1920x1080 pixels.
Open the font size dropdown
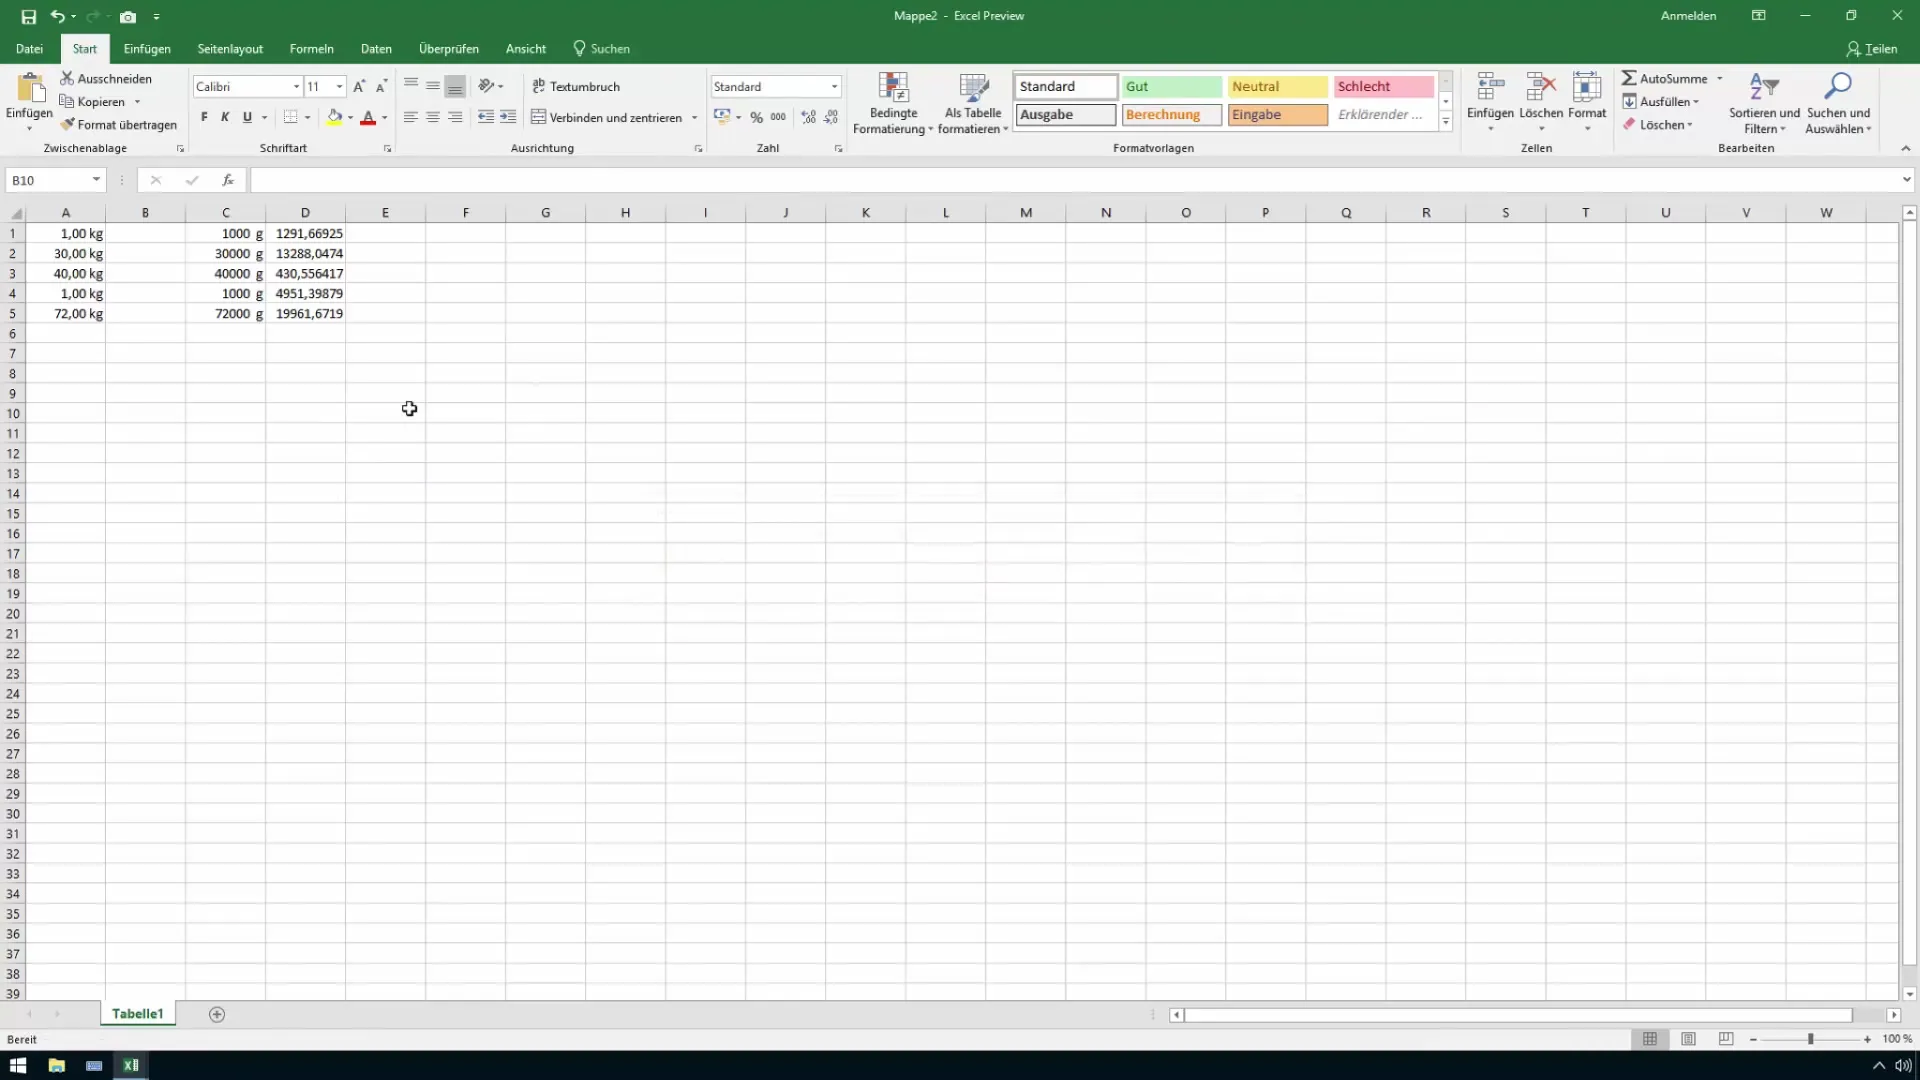339,87
